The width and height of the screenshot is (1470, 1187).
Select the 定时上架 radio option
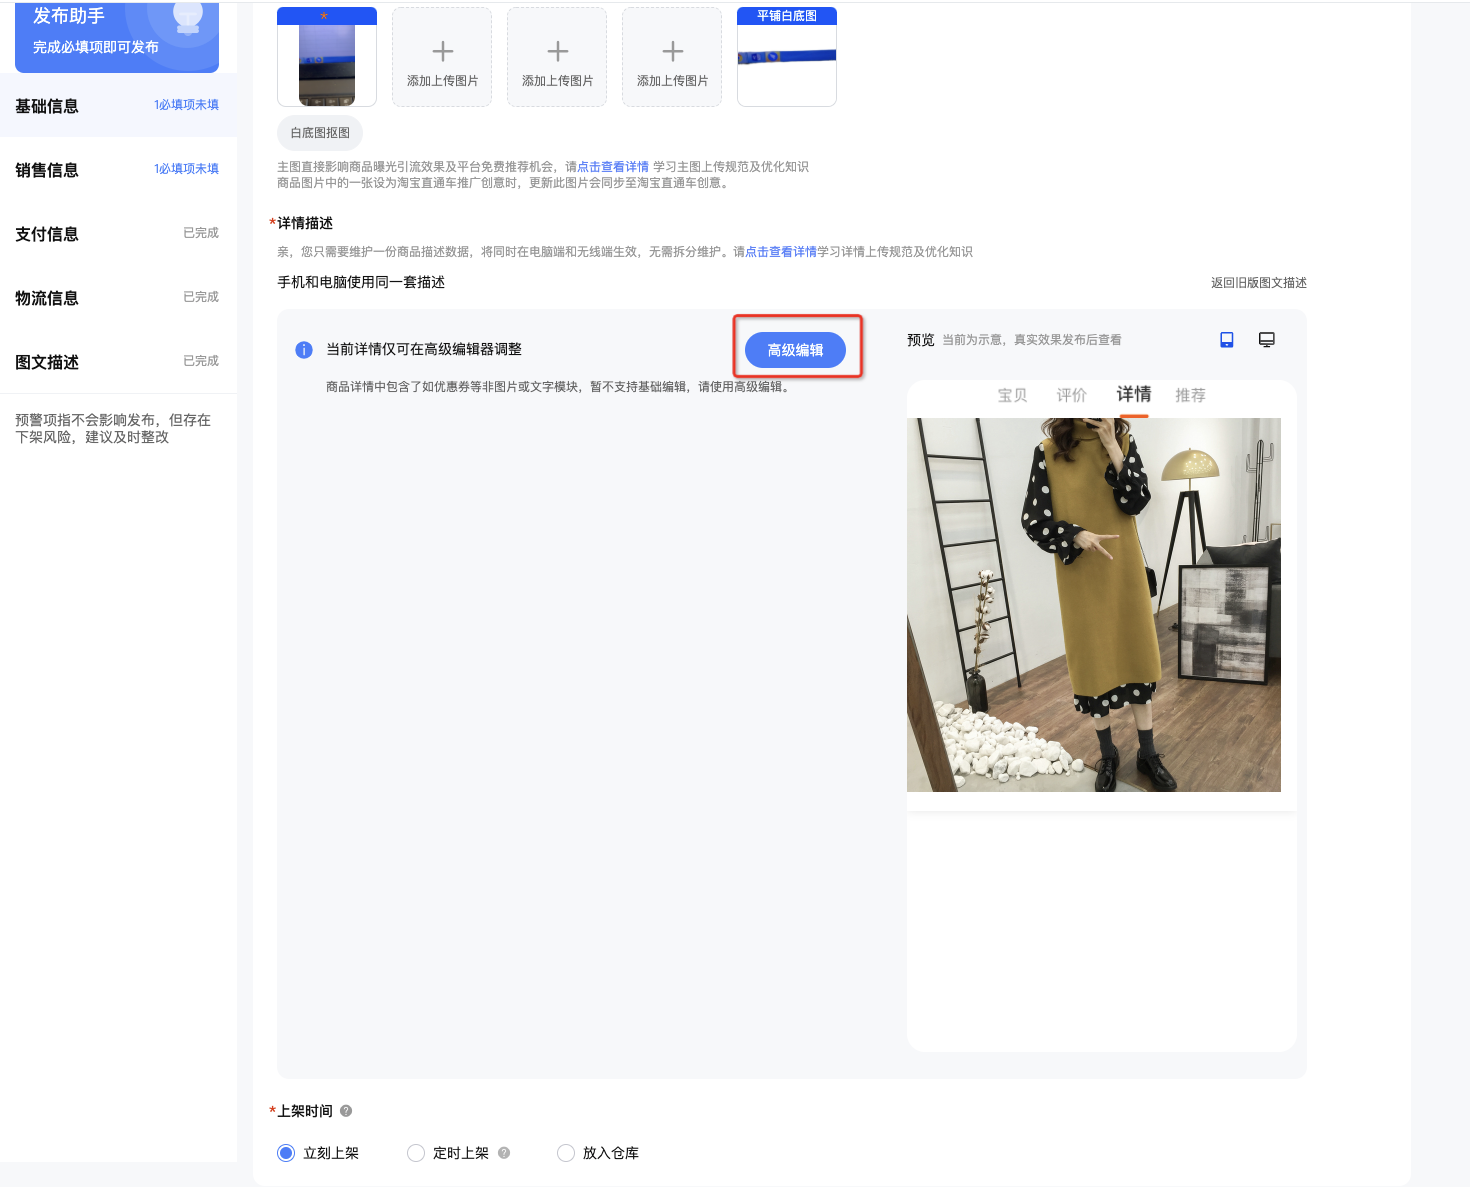[416, 1153]
